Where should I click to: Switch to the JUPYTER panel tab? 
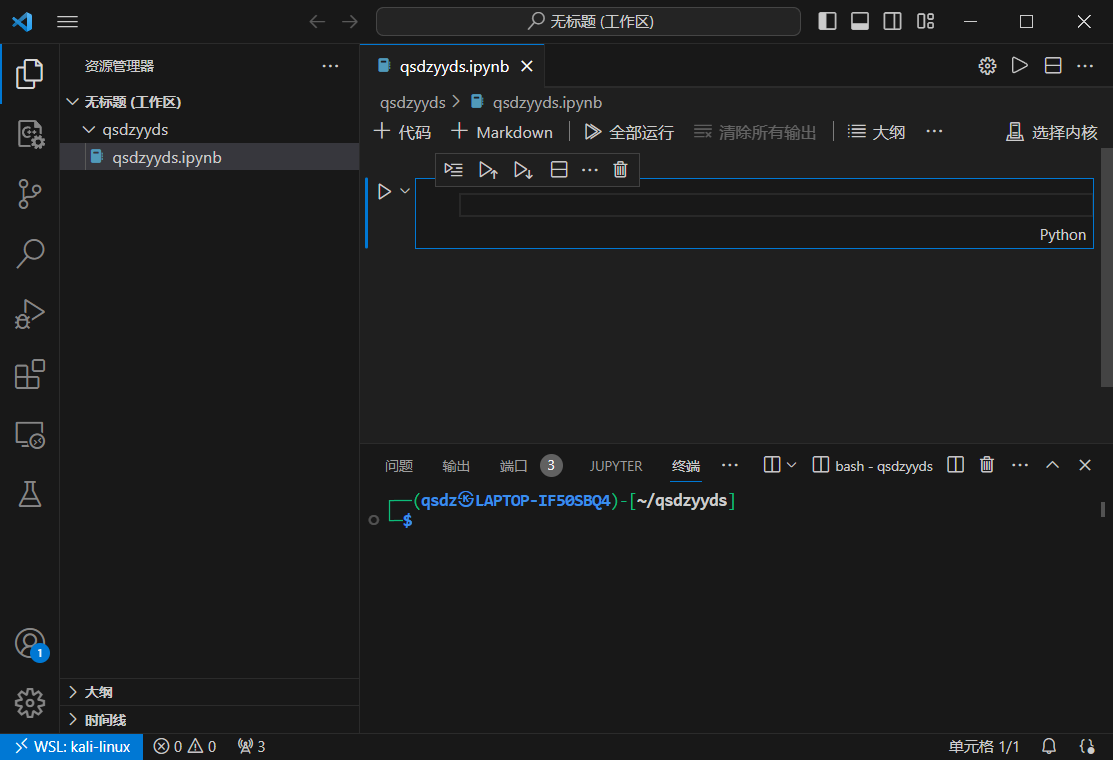(616, 466)
